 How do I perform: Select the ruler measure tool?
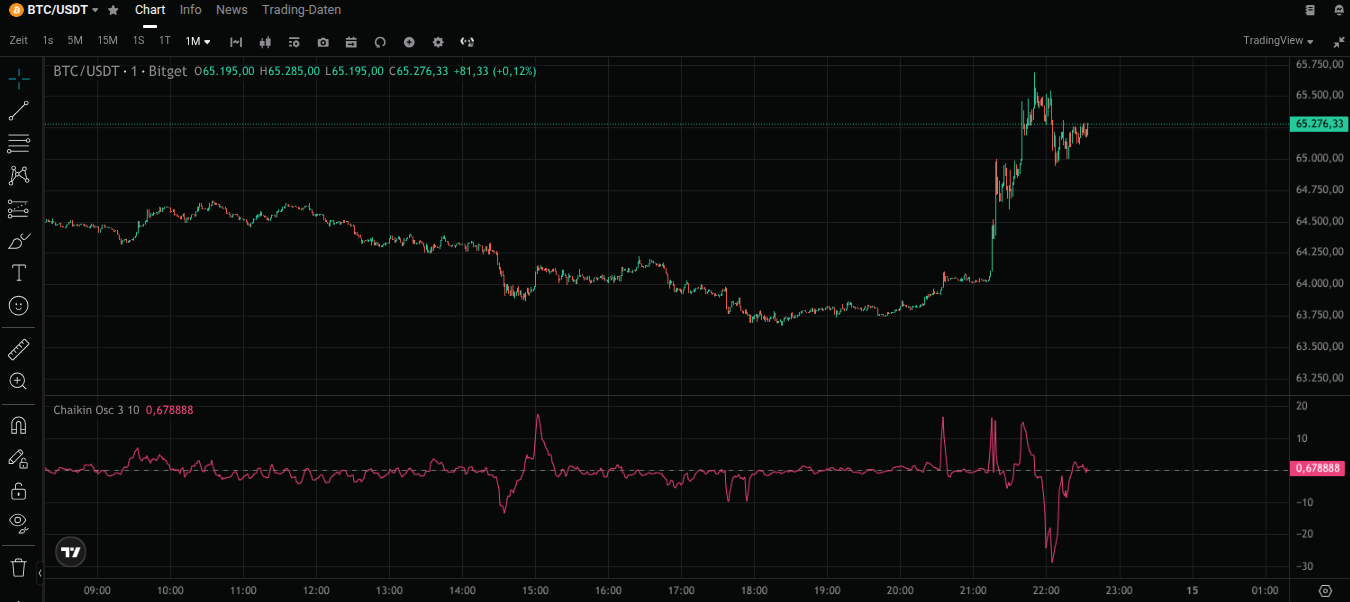pyautogui.click(x=18, y=349)
